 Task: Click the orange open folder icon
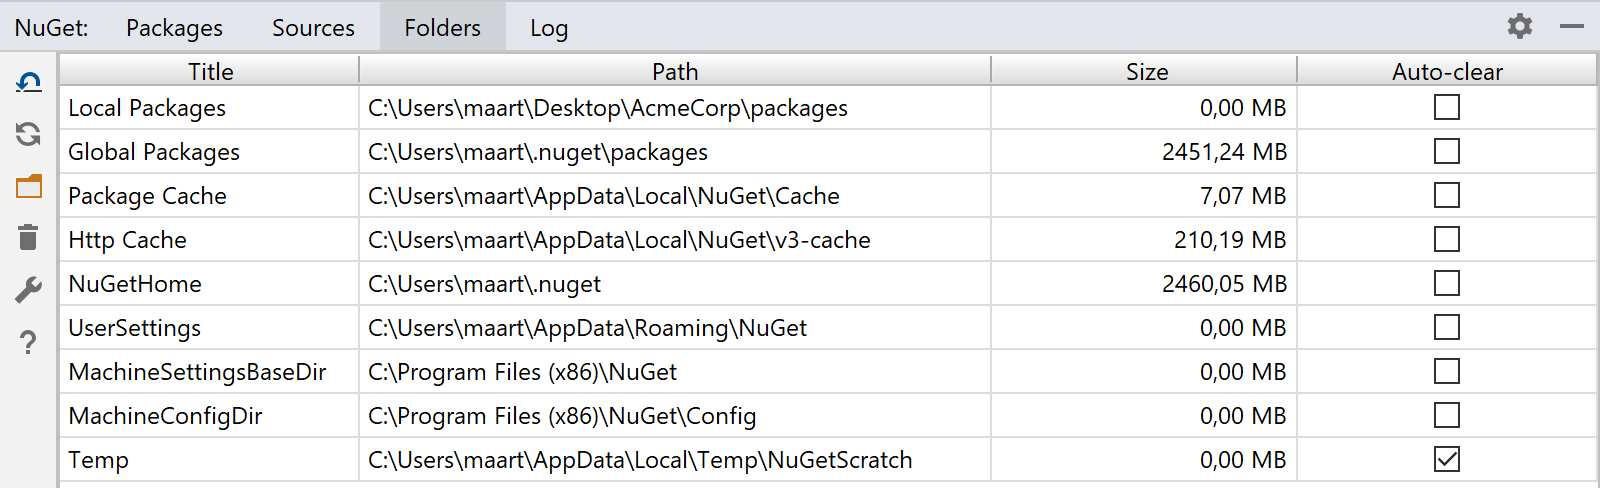click(29, 186)
